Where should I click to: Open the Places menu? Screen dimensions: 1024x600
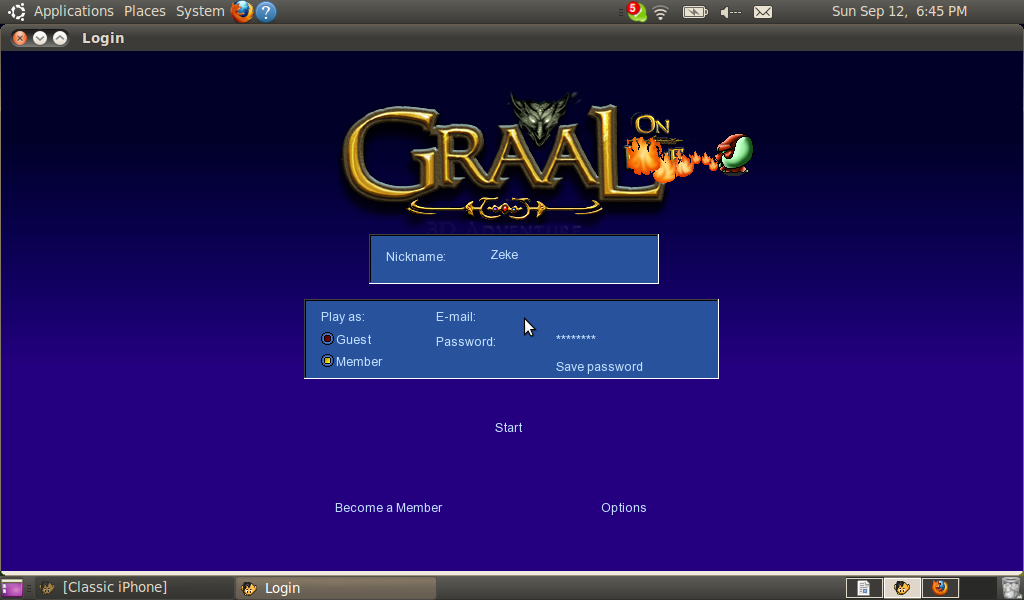coord(145,12)
